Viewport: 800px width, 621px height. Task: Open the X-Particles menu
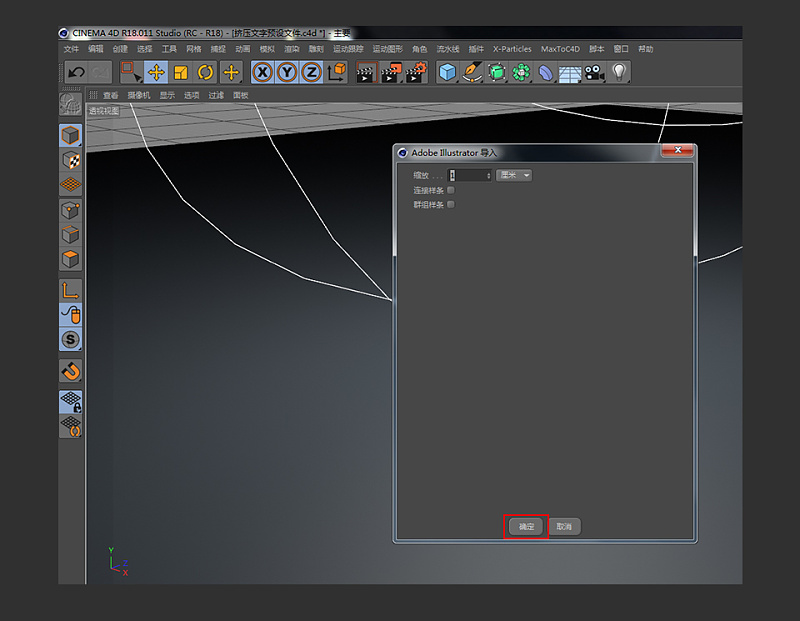coord(512,49)
